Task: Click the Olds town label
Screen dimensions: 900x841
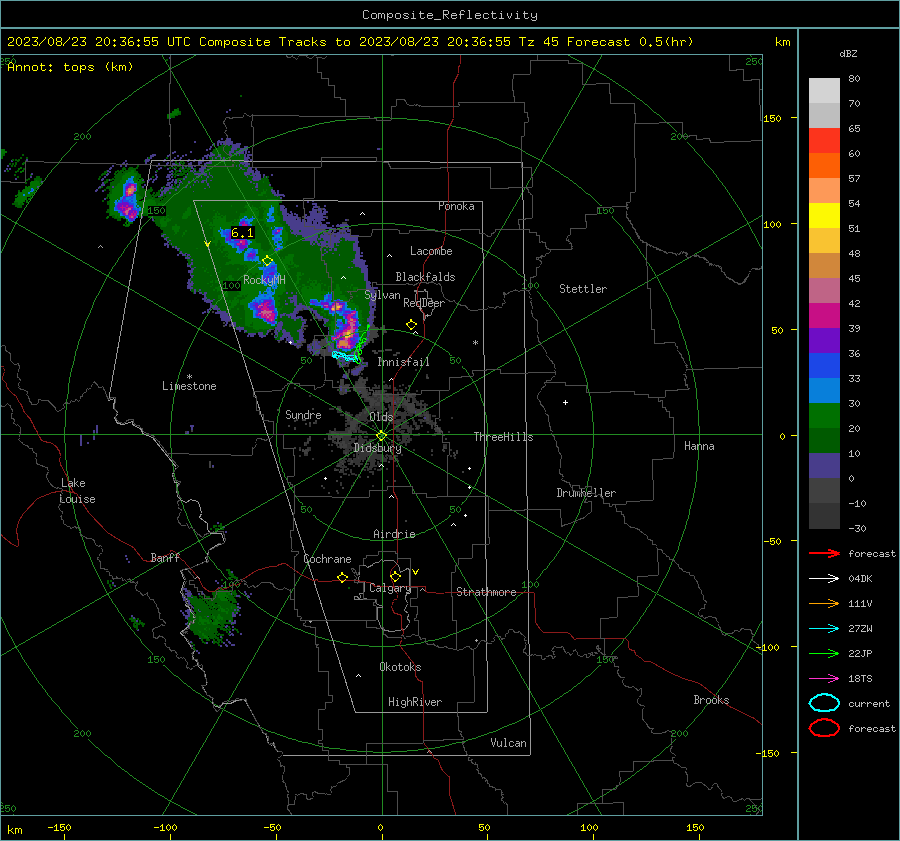Action: click(381, 417)
